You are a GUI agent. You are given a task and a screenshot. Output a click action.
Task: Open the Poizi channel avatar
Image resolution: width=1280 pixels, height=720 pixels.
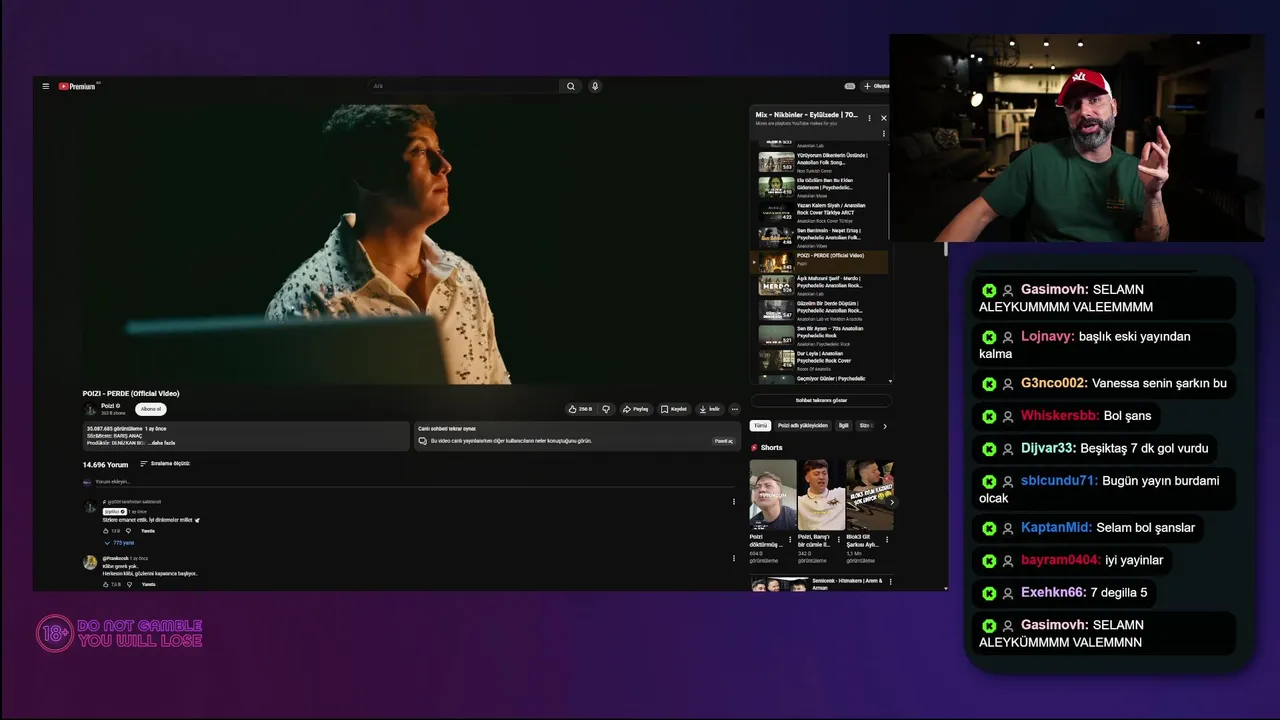pyautogui.click(x=90, y=409)
